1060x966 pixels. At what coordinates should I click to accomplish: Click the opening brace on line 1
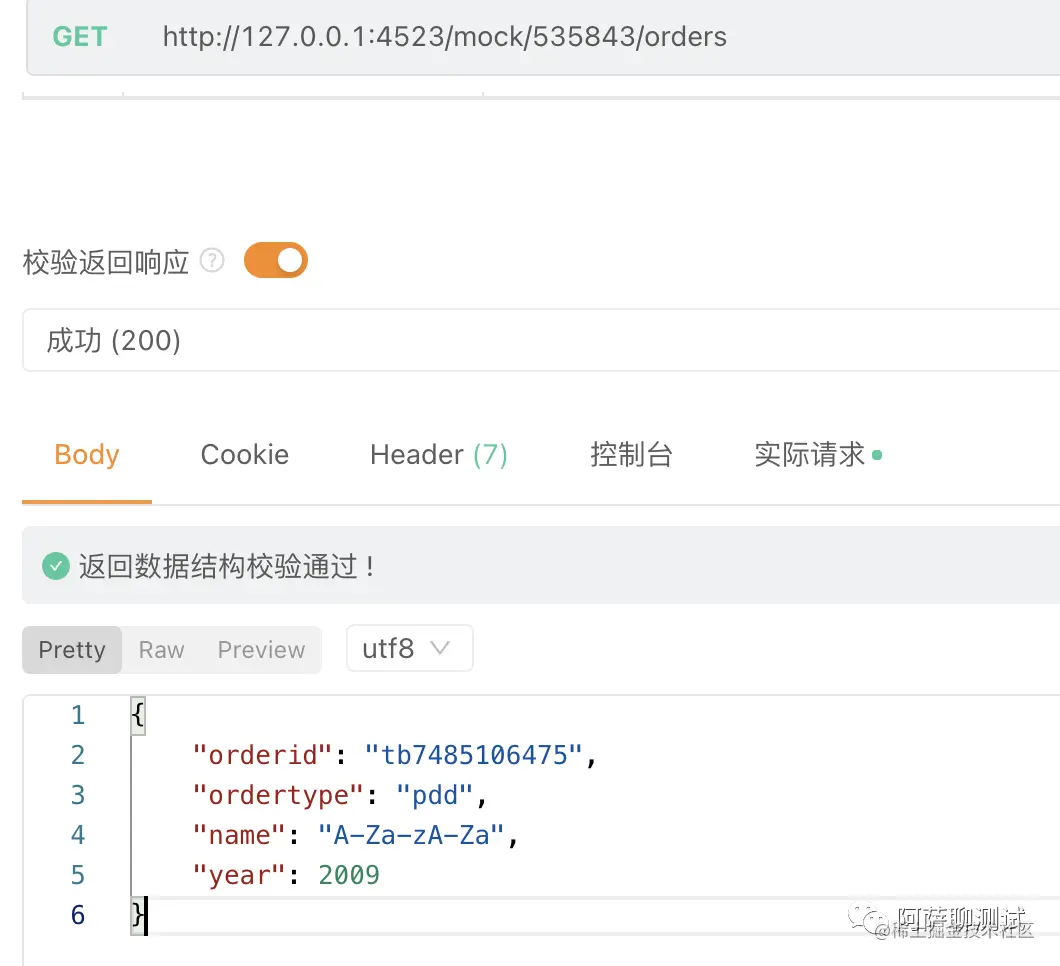click(138, 715)
